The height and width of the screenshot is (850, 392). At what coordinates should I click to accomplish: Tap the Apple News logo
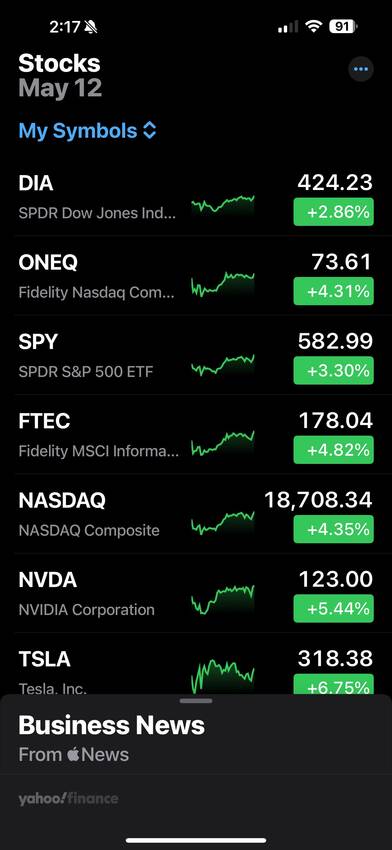click(x=74, y=754)
